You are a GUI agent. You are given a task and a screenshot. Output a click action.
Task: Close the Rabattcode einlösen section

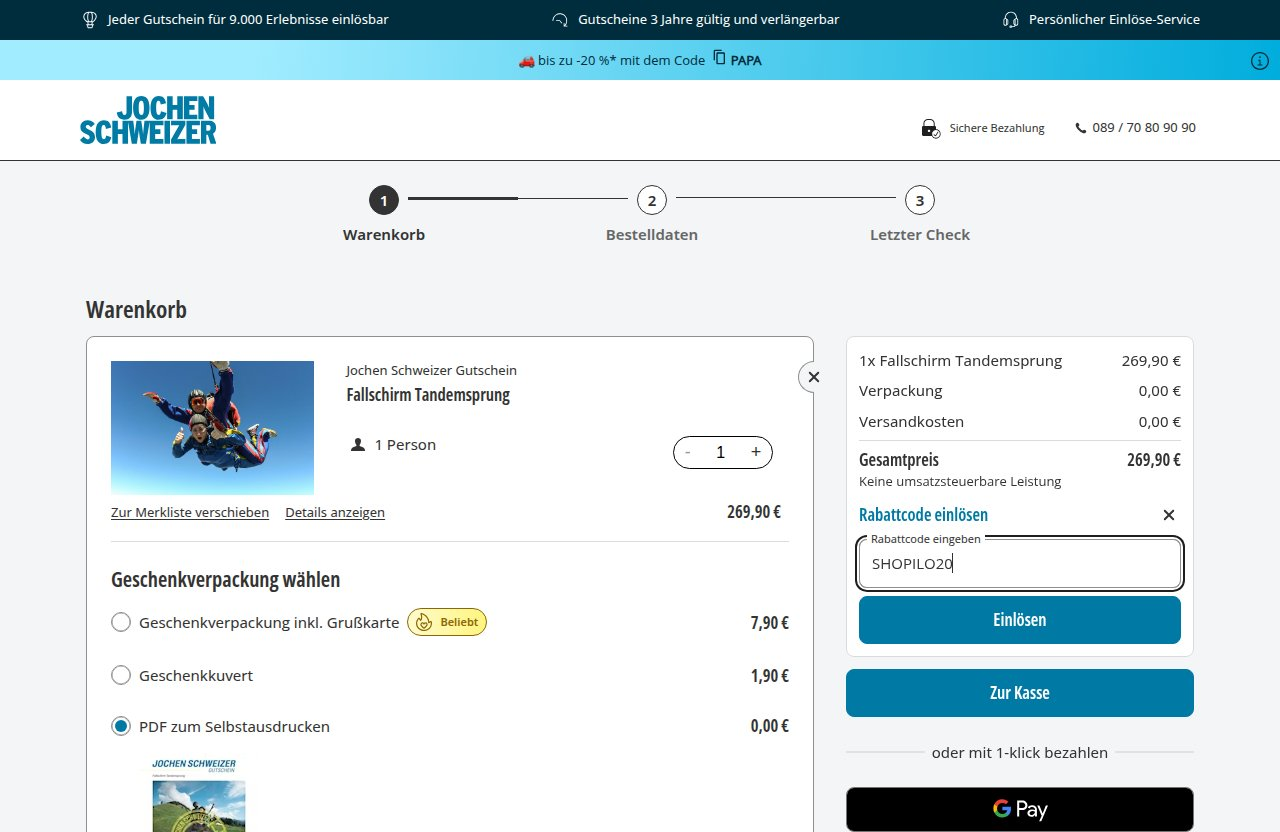click(x=1169, y=515)
